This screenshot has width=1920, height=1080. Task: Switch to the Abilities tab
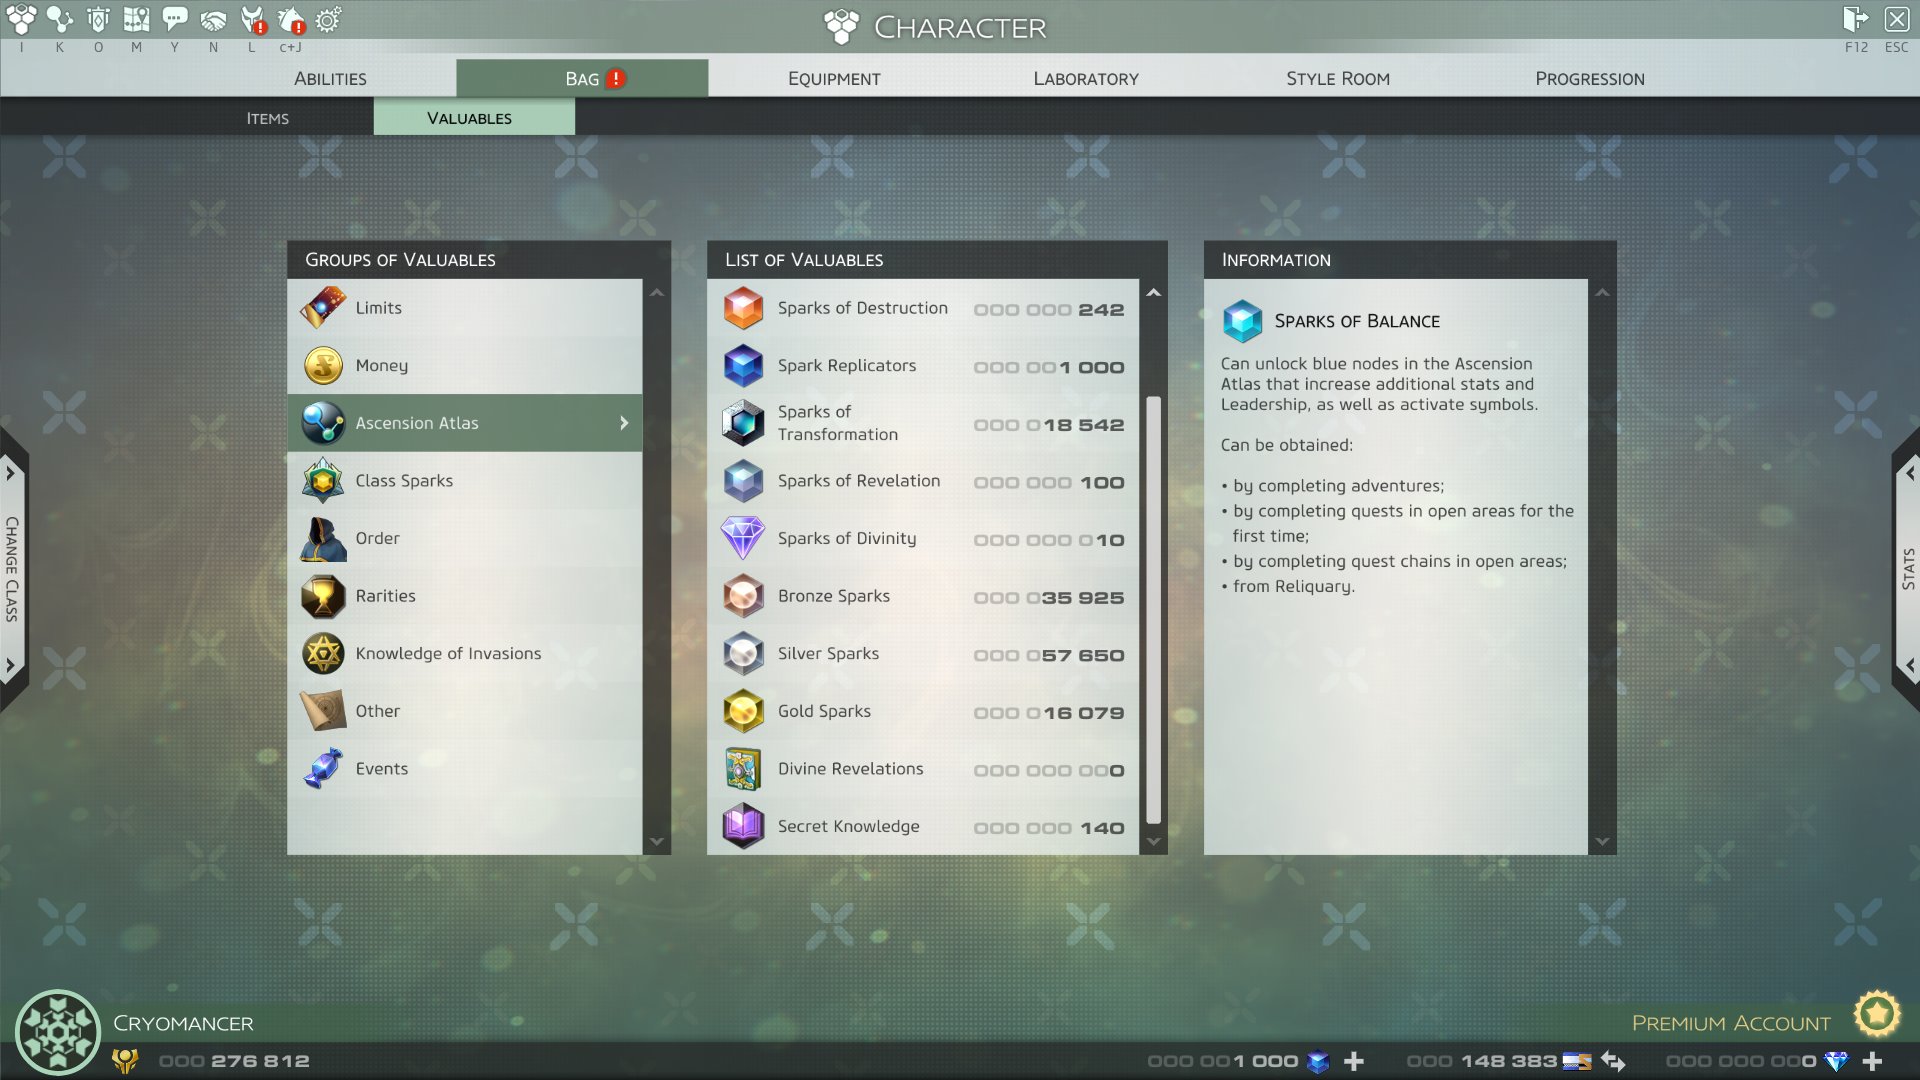coord(330,78)
